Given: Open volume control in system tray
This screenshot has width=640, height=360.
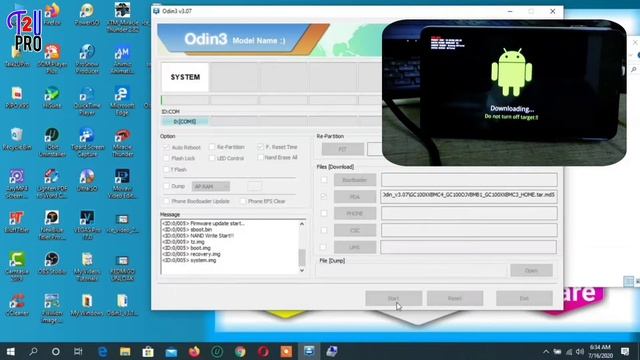Looking at the screenshot, I should point(580,351).
